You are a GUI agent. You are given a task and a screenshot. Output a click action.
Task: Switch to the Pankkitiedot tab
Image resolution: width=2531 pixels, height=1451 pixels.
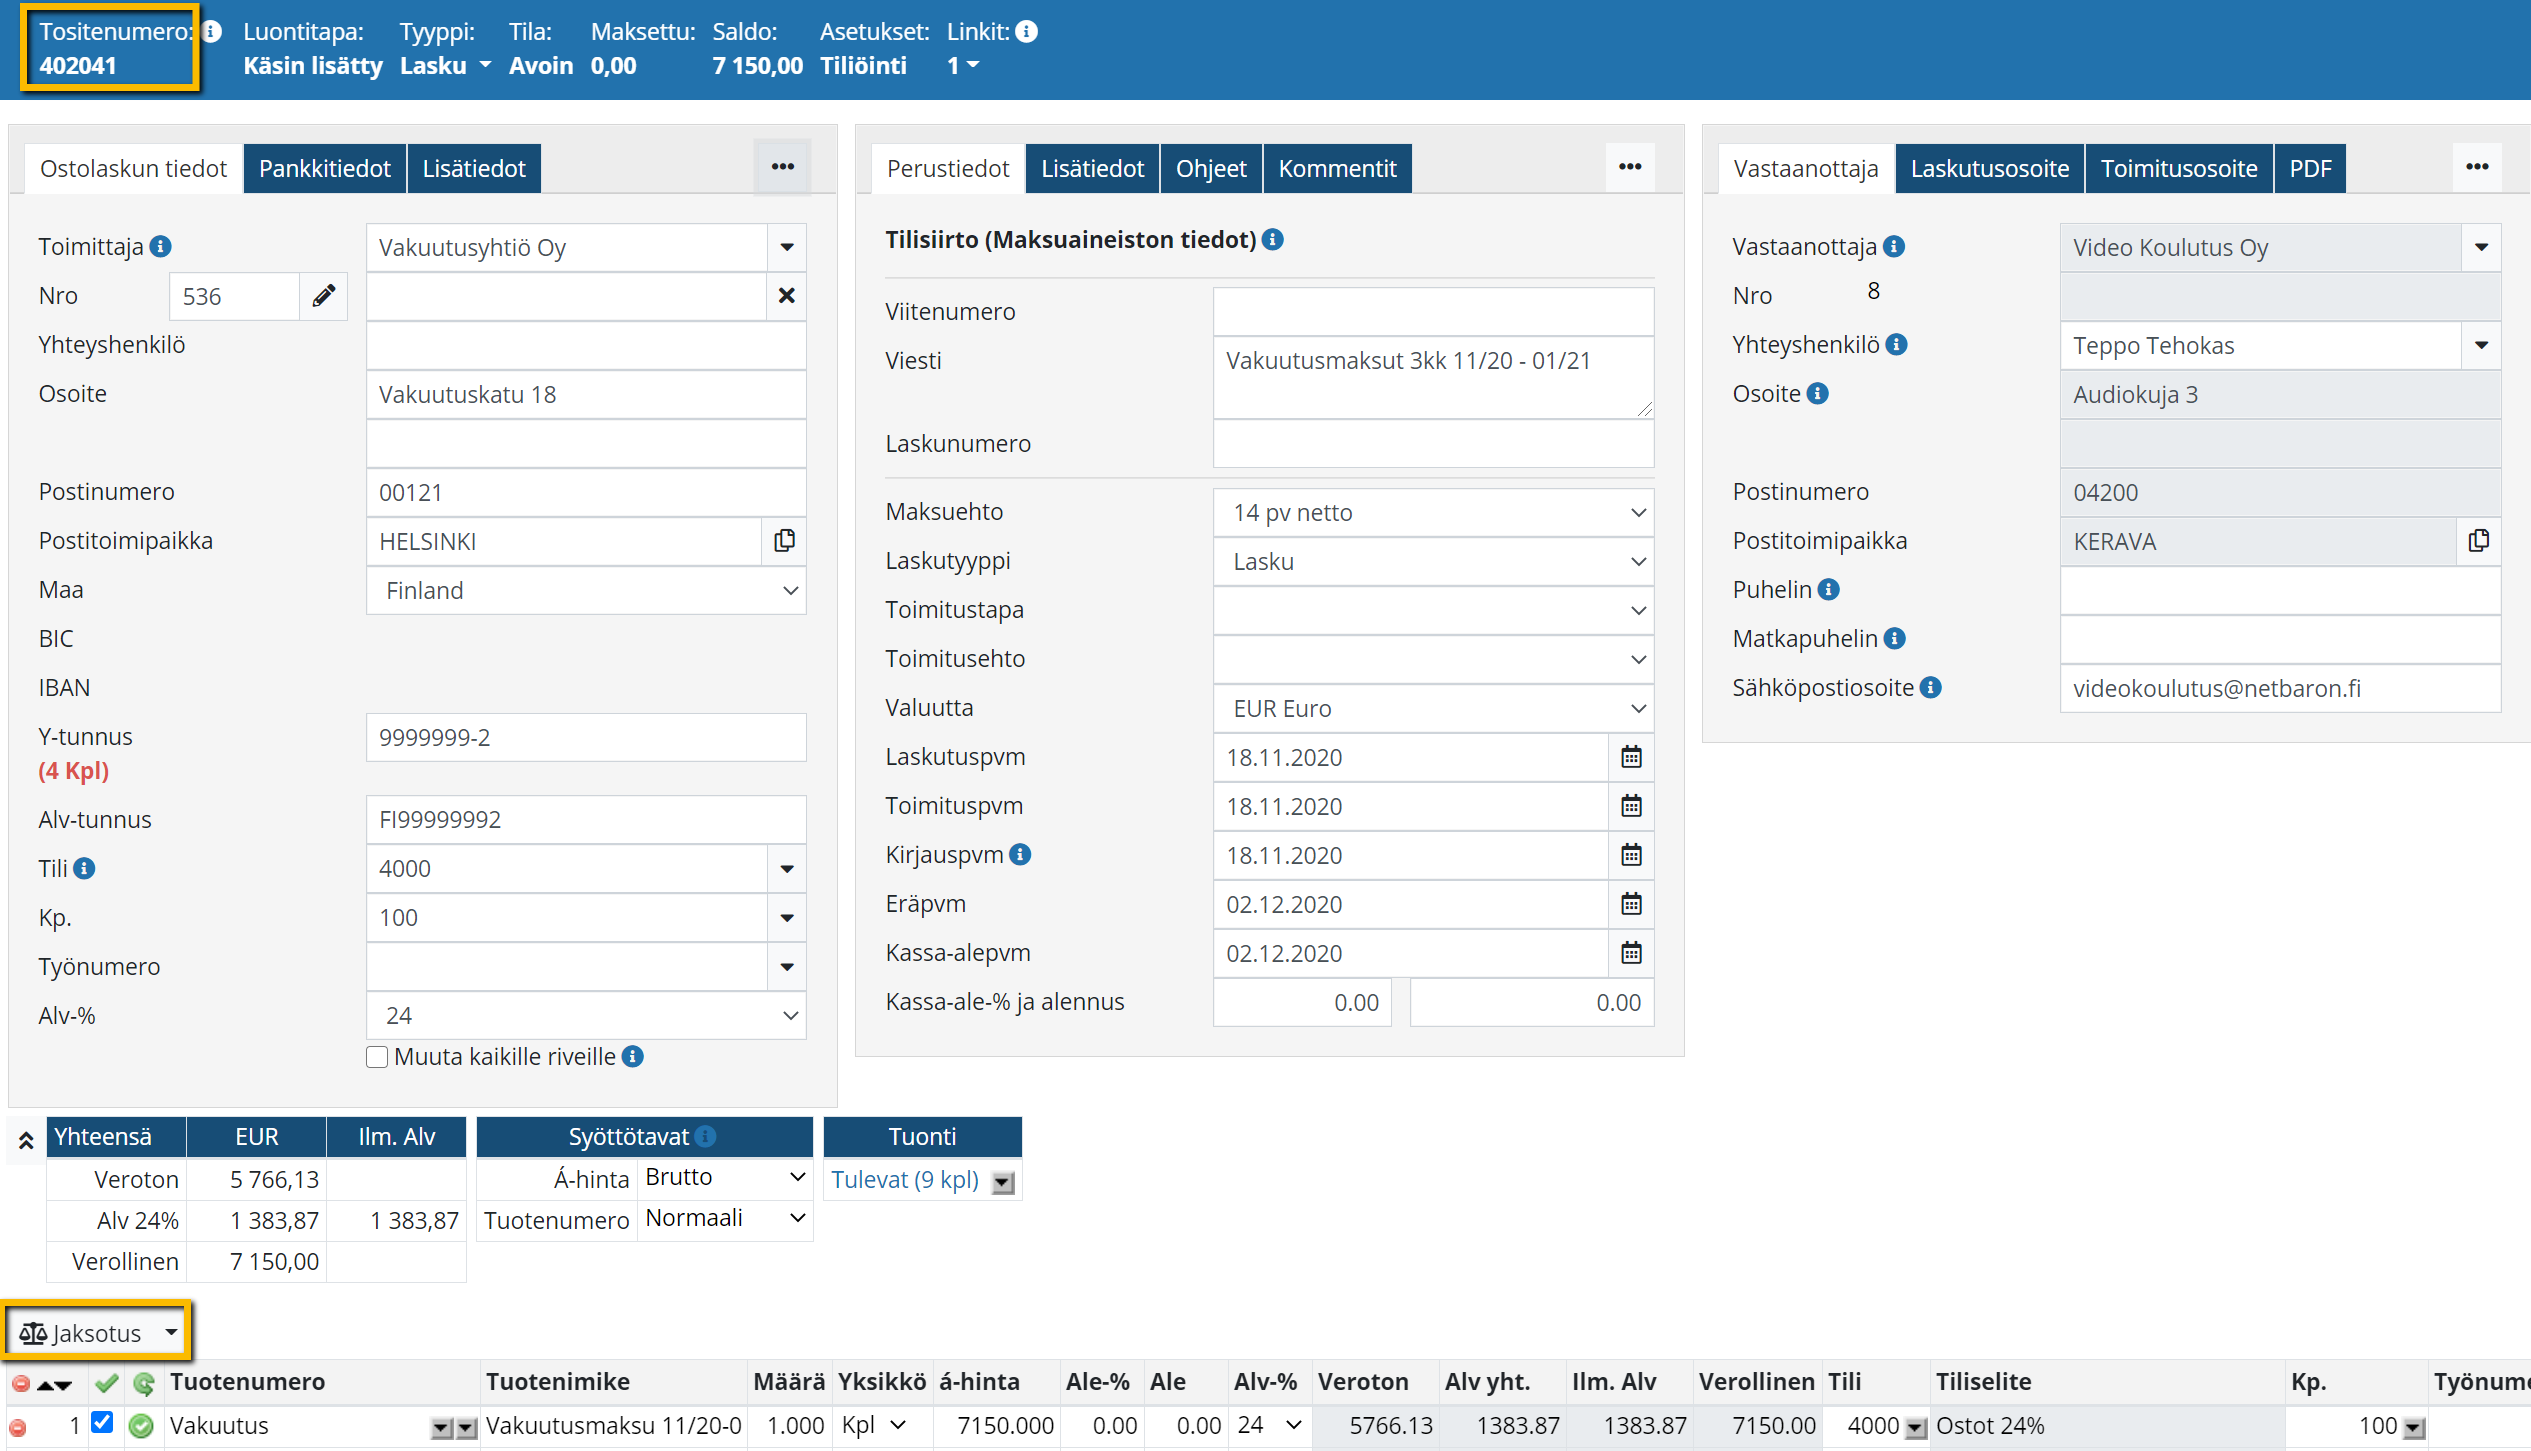coord(324,168)
